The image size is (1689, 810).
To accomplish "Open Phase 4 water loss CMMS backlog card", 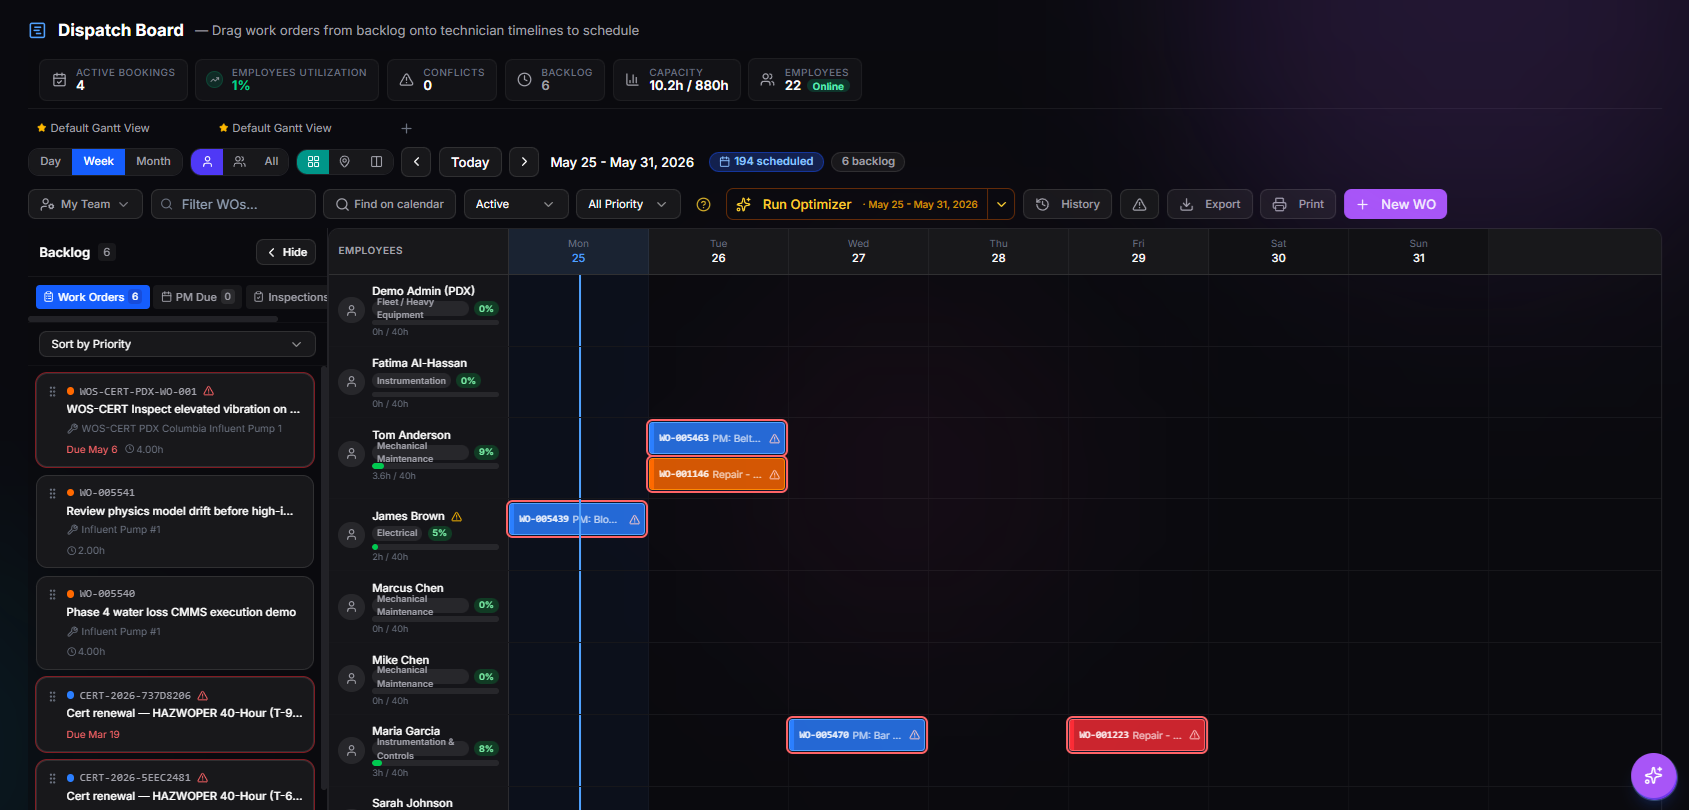I will coord(175,623).
